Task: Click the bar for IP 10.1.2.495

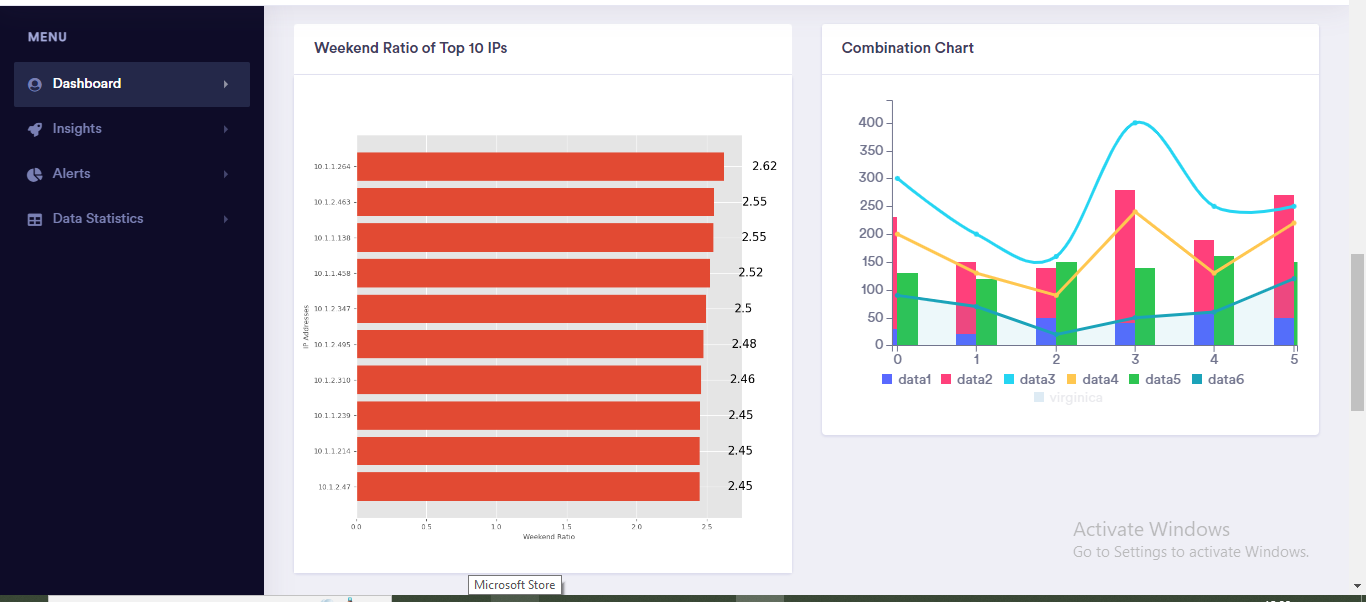Action: click(x=530, y=344)
